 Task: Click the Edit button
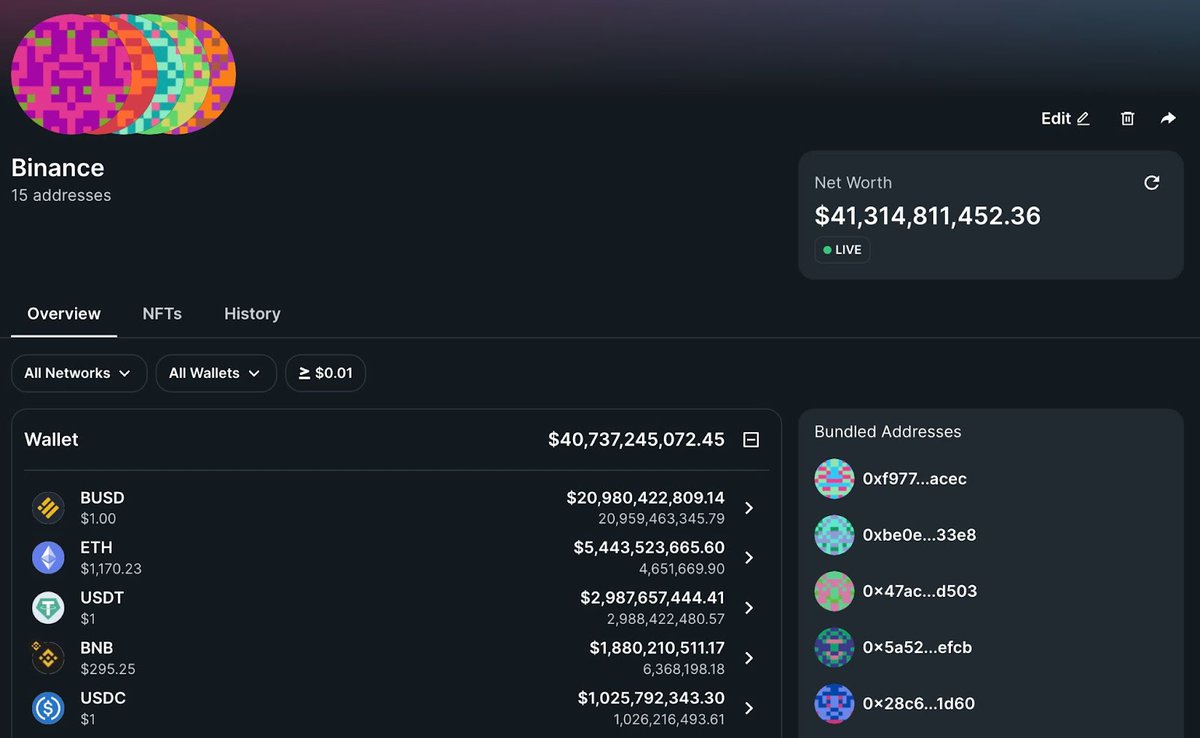1065,118
